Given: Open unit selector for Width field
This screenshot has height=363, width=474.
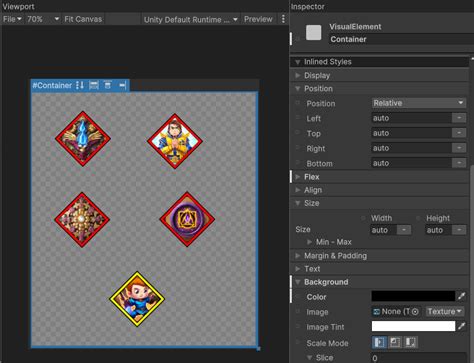Looking at the screenshot, I should click(404, 230).
